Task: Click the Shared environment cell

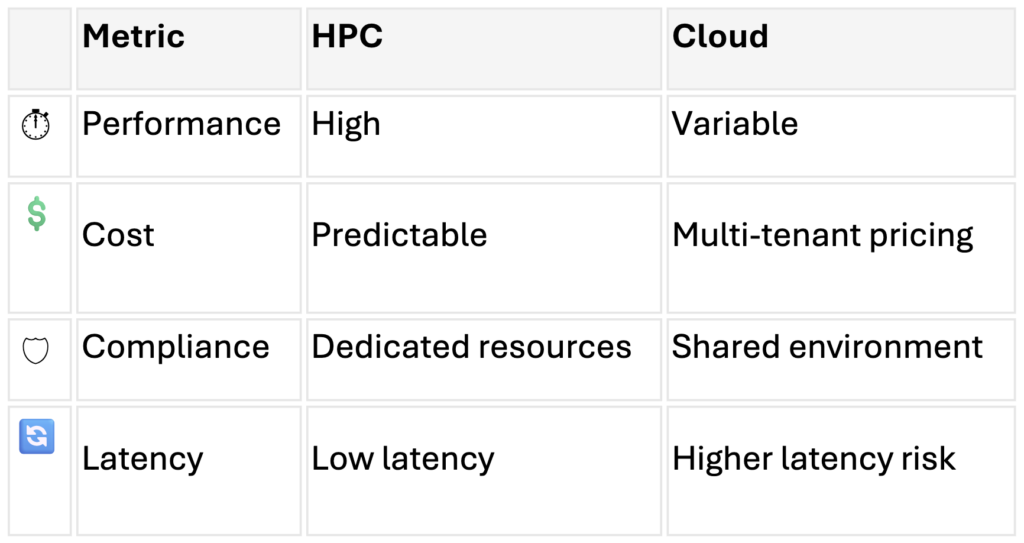Action: click(827, 347)
